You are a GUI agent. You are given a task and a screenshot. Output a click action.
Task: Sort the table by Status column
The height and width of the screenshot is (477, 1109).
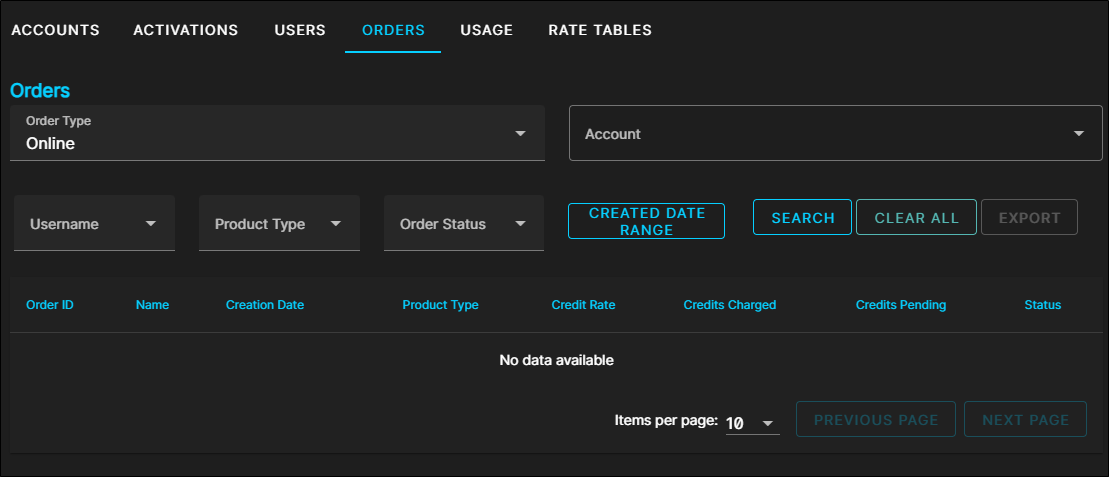click(1042, 305)
